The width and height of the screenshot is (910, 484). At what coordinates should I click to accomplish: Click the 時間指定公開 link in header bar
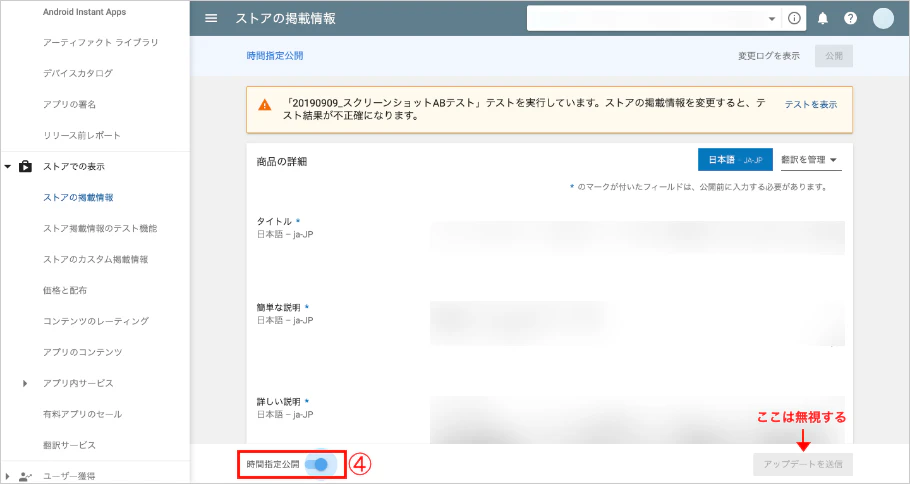point(275,56)
